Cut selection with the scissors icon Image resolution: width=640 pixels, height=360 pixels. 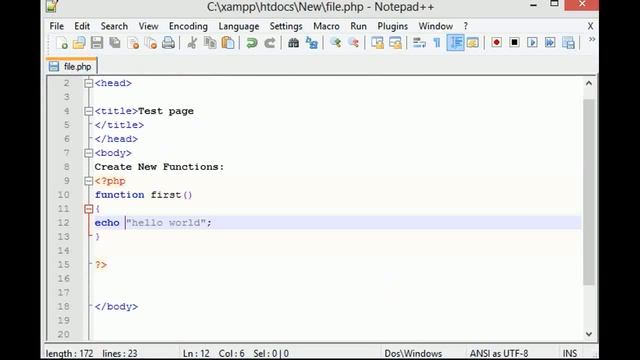pos(192,43)
